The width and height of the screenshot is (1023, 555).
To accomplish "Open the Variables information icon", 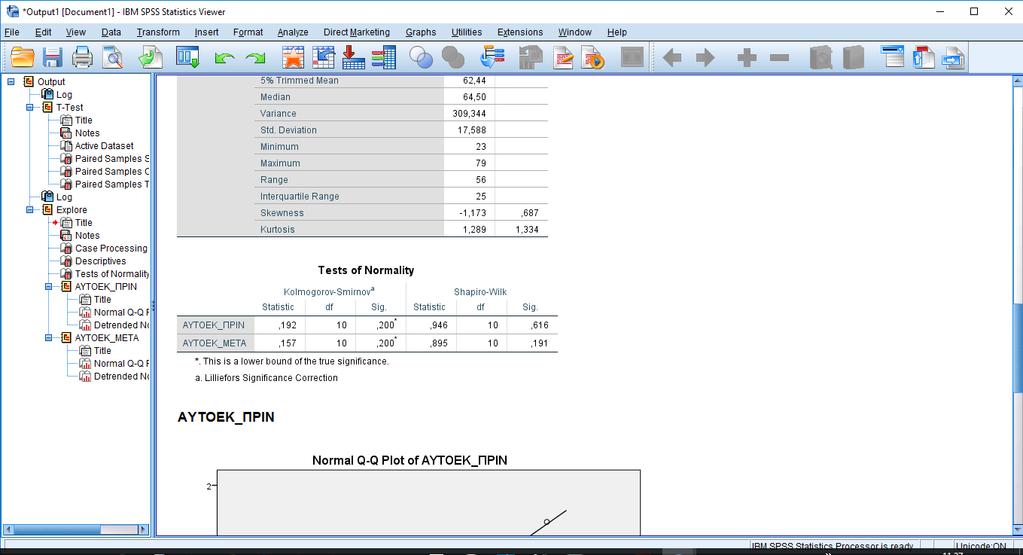I will tap(384, 58).
